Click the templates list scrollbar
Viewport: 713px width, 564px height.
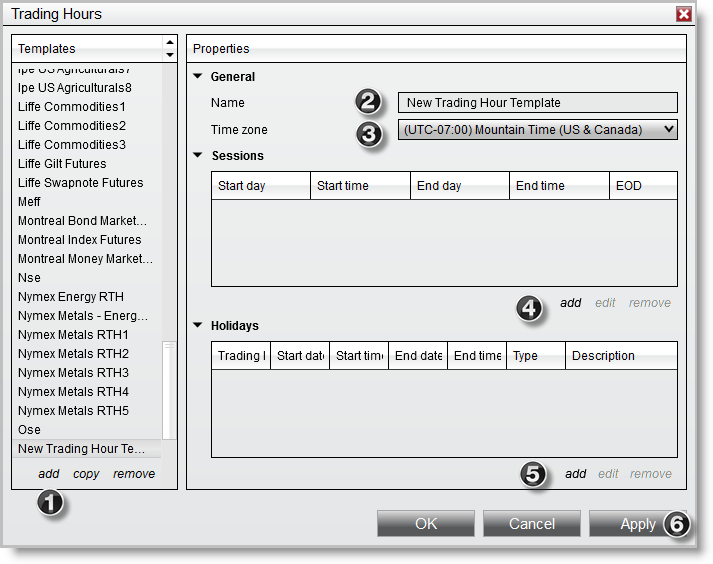point(169,390)
